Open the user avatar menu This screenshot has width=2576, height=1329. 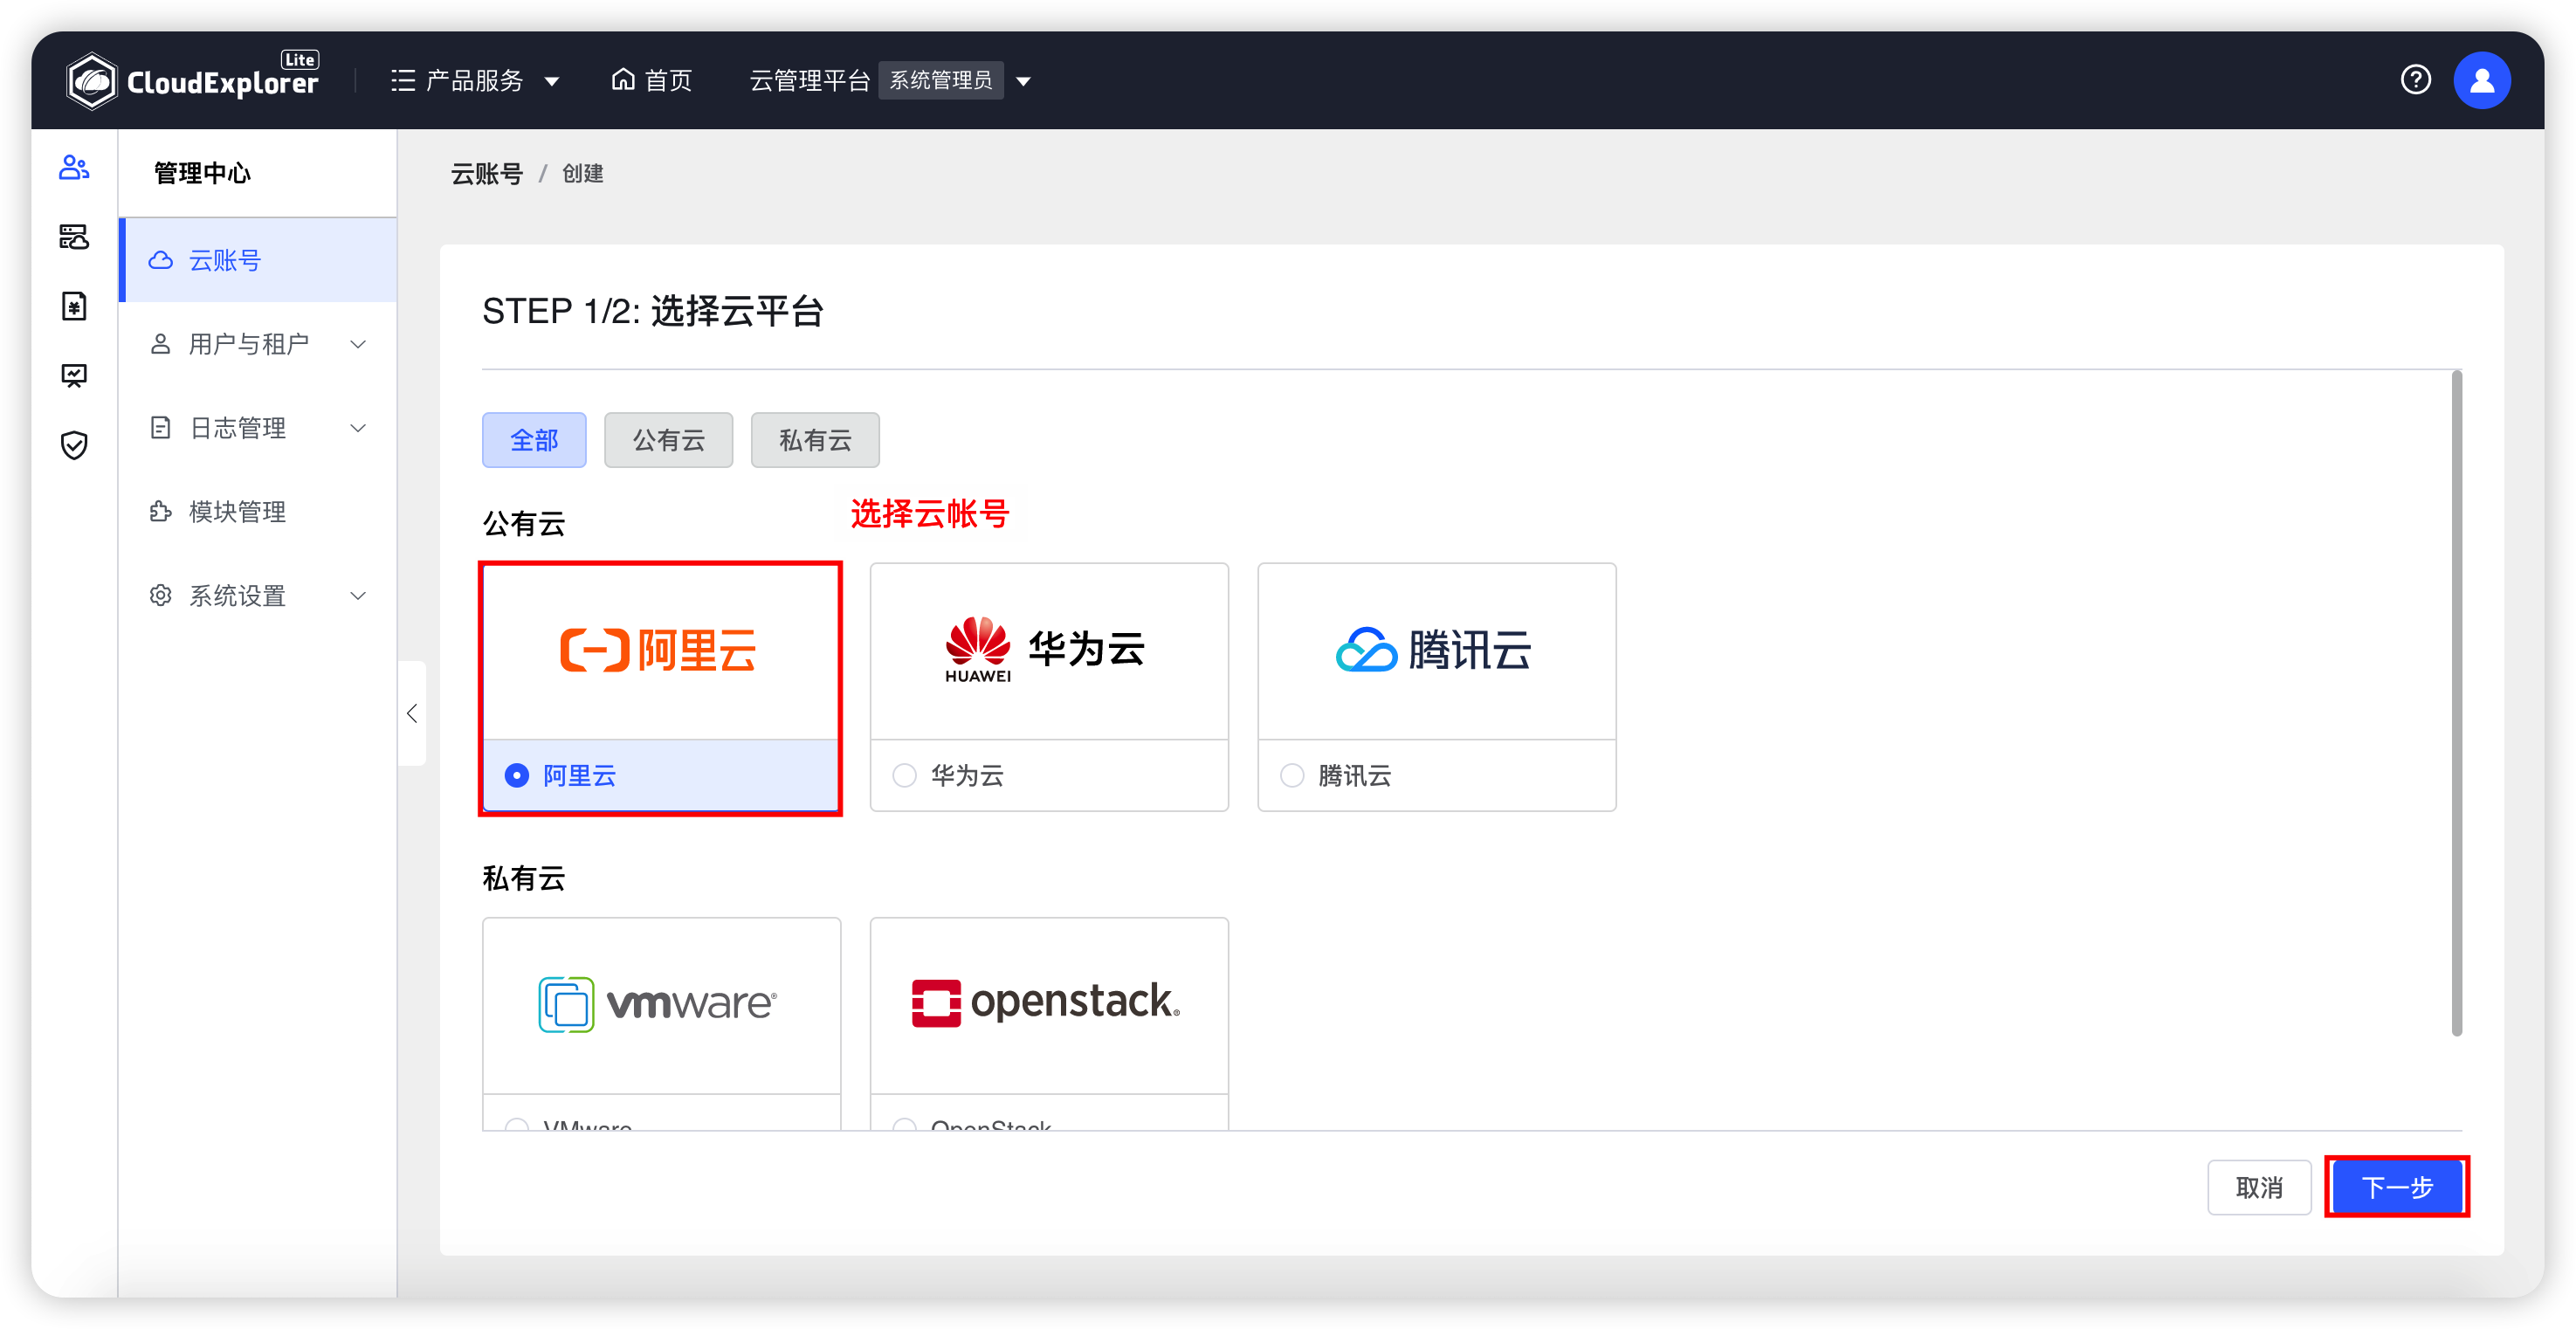[x=2481, y=80]
